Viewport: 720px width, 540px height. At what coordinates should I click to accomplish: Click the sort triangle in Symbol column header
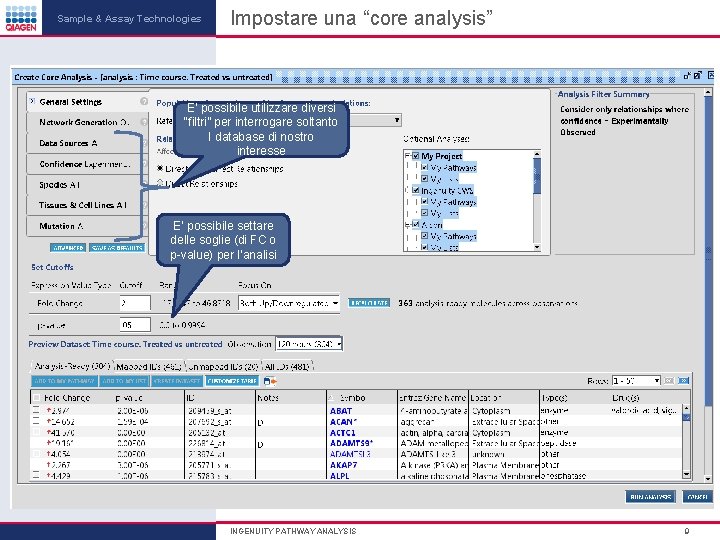click(332, 398)
